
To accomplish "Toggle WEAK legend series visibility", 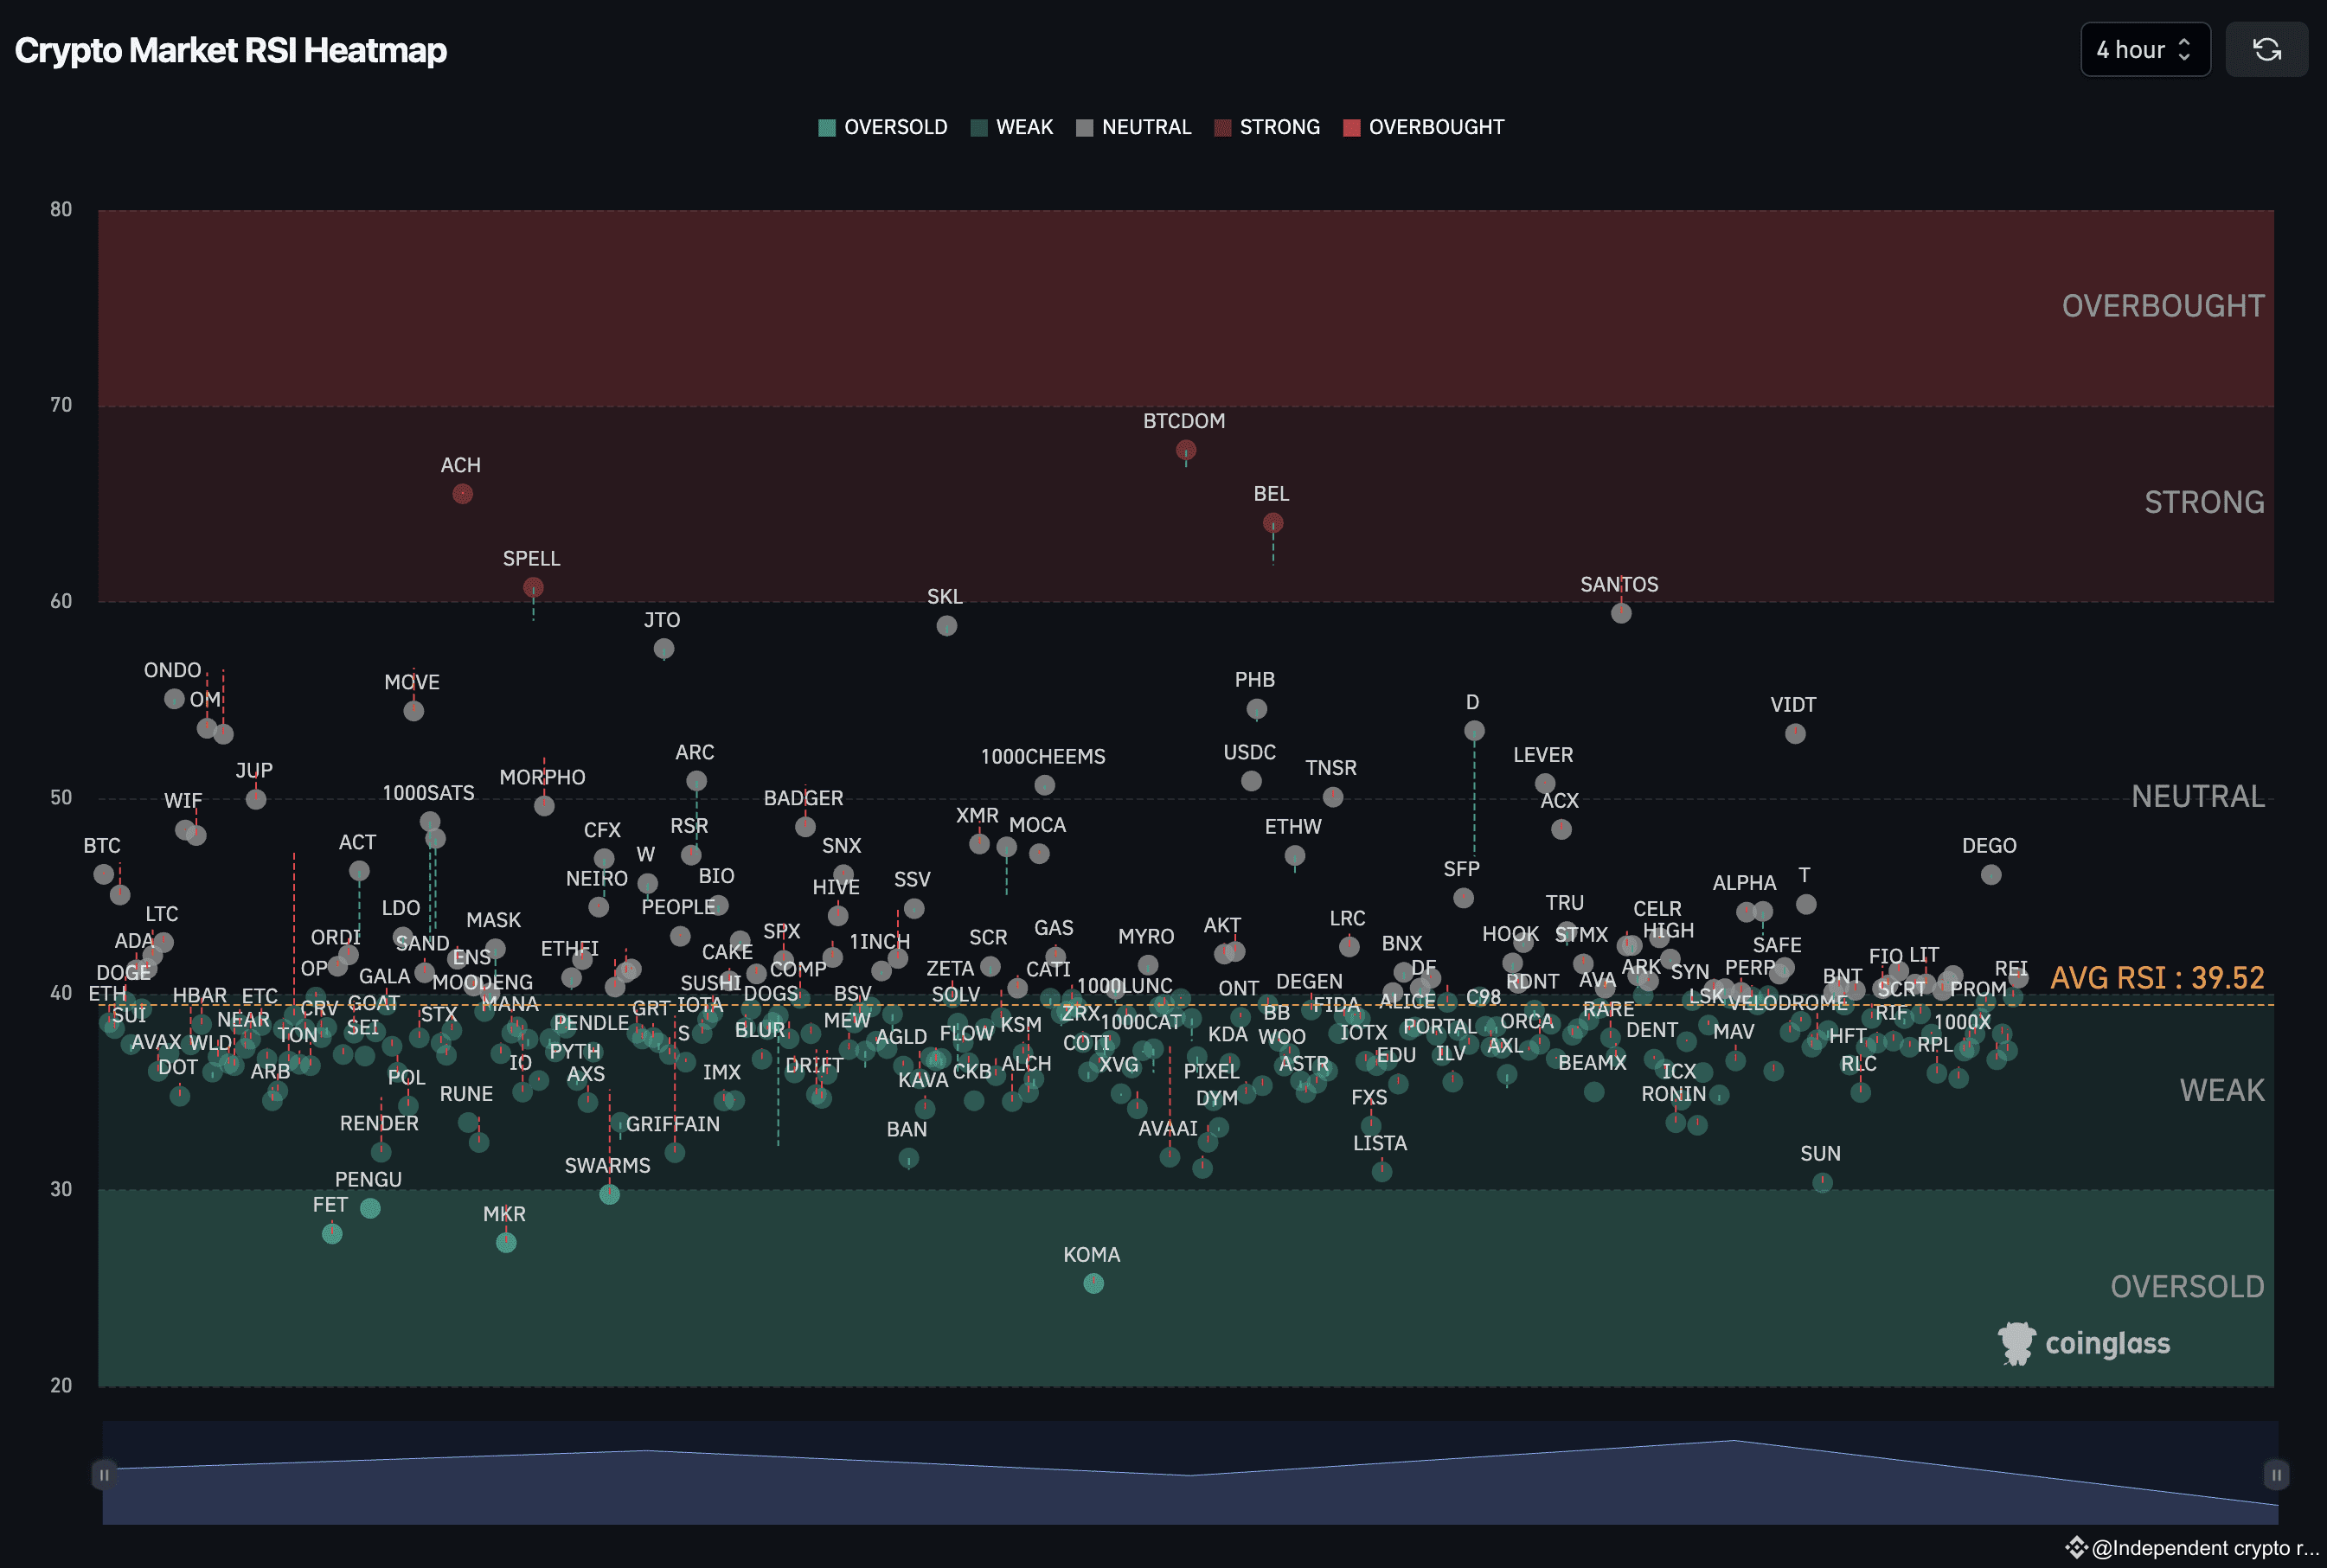I will click(x=1011, y=127).
